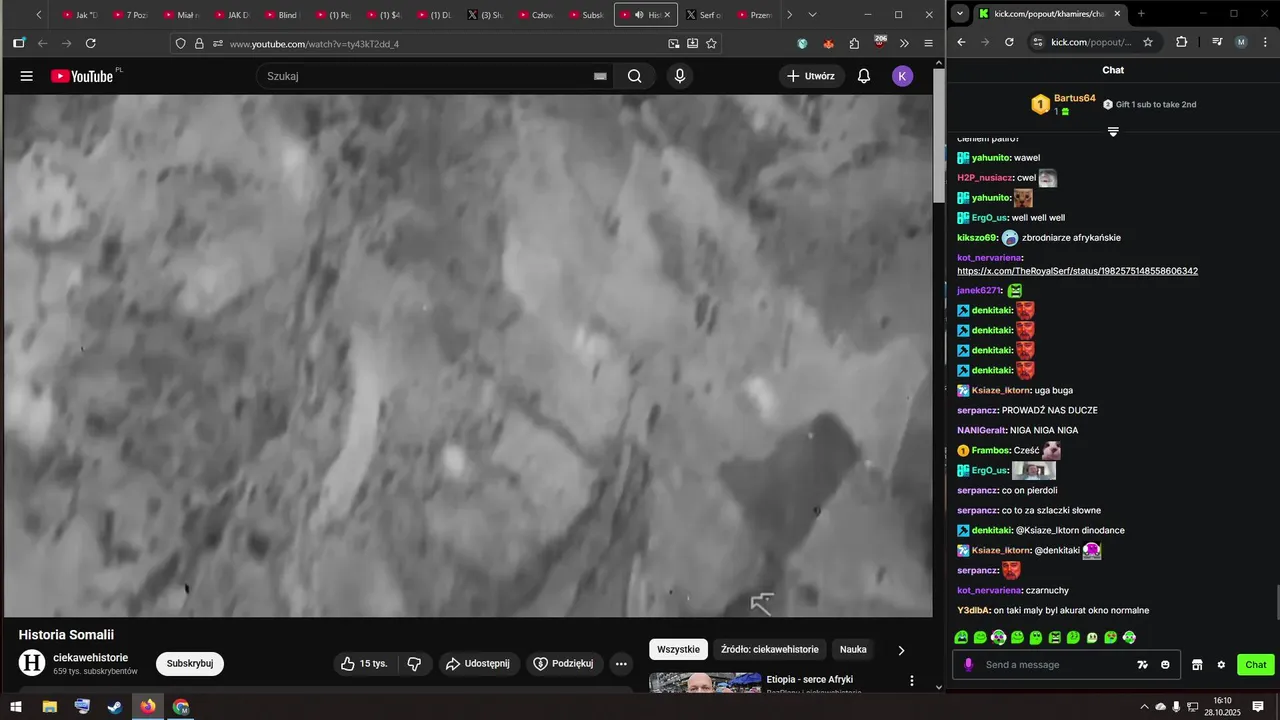Collapse the Kick gift leaderboard arrow

[x=1113, y=132]
